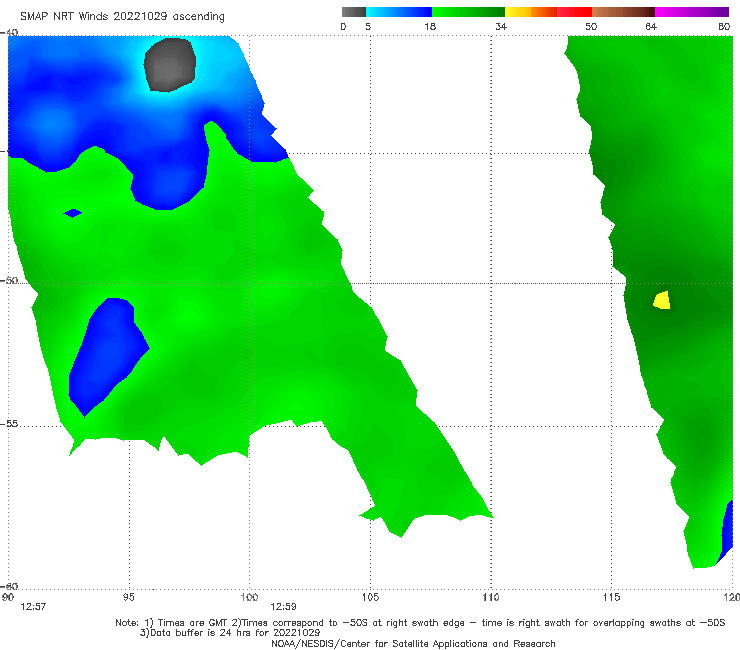The width and height of the screenshot is (740, 650).
Task: Click the title 'SMAP NRT Winds 20221029 ascending'
Action: pos(122,16)
